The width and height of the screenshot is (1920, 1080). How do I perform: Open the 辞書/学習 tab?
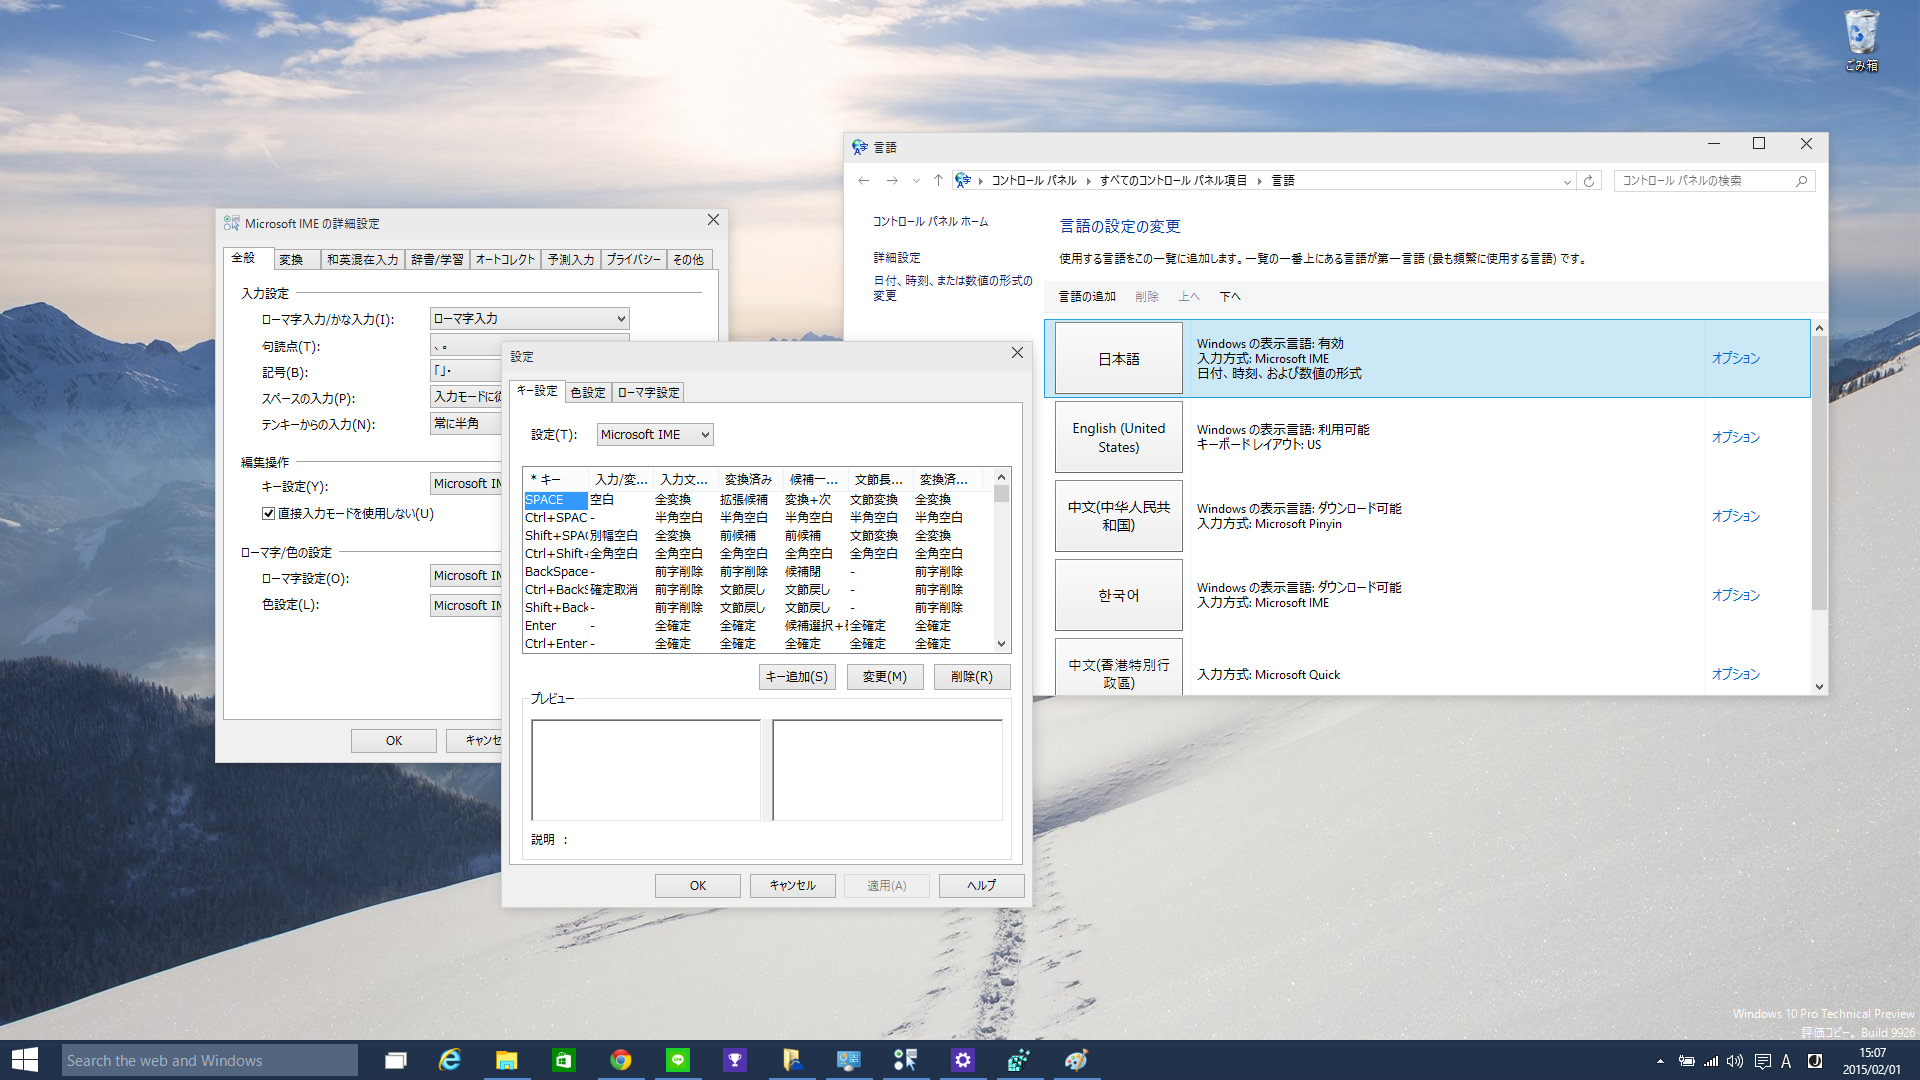[437, 259]
